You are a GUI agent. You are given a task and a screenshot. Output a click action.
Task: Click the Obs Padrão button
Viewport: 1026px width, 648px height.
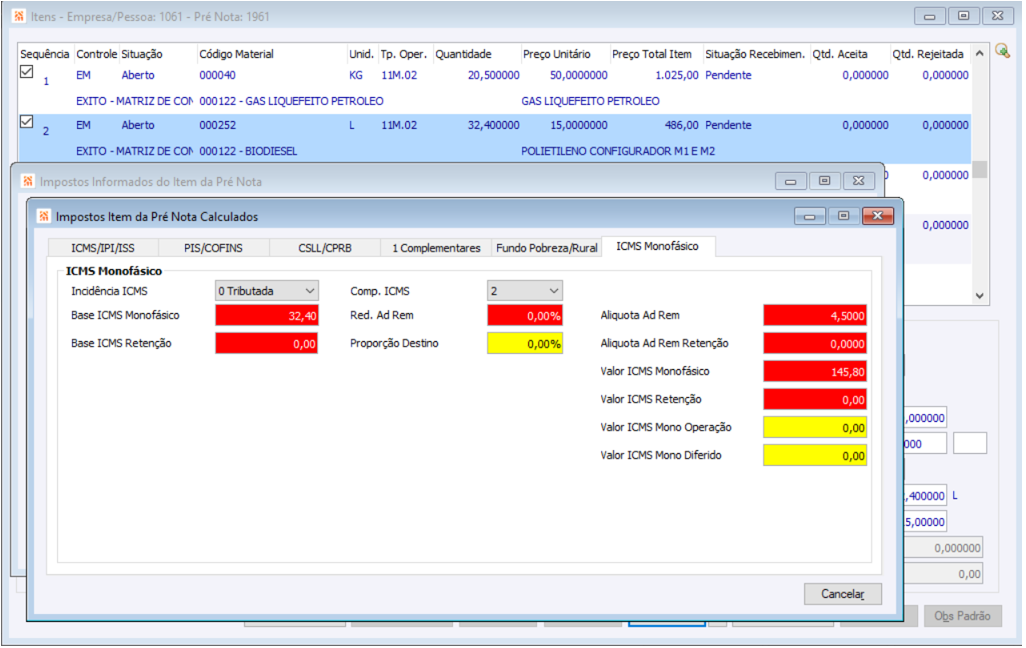pyautogui.click(x=963, y=616)
